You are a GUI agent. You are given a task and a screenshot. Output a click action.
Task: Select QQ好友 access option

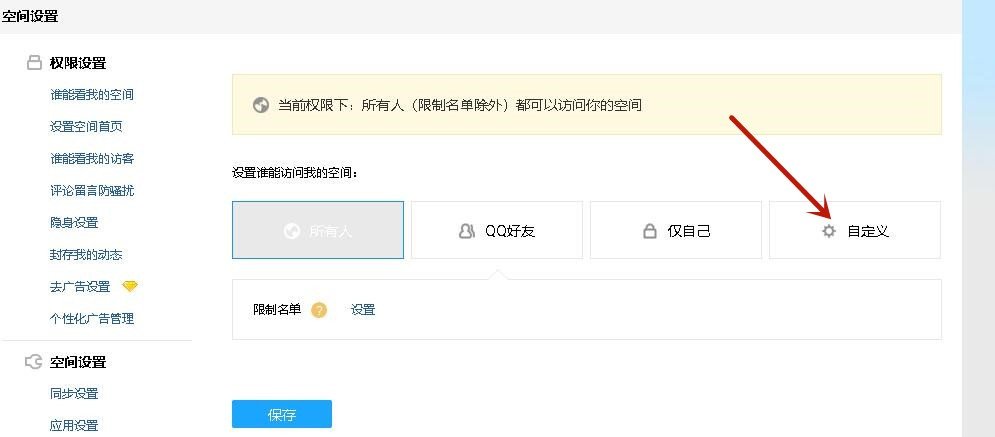click(x=497, y=230)
